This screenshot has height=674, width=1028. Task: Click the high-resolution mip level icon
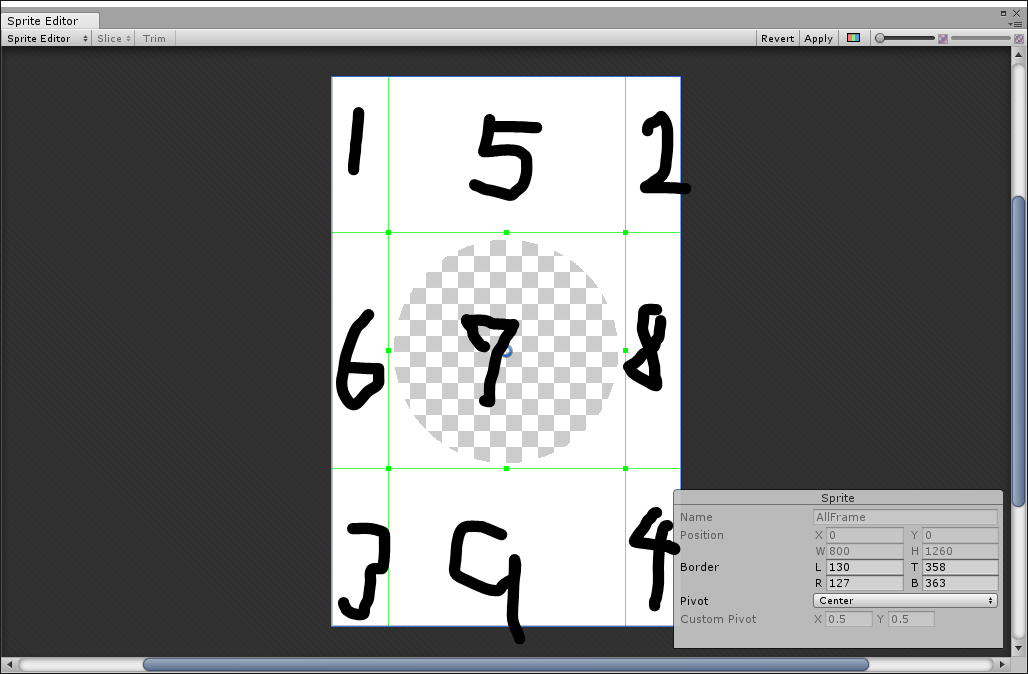[x=1019, y=39]
